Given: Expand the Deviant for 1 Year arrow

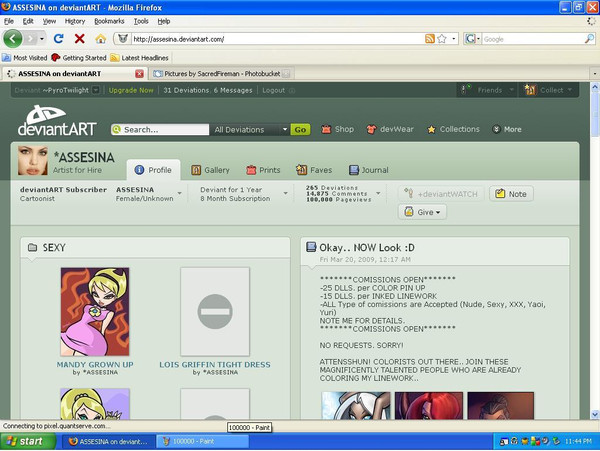Looking at the screenshot, I should (285, 194).
